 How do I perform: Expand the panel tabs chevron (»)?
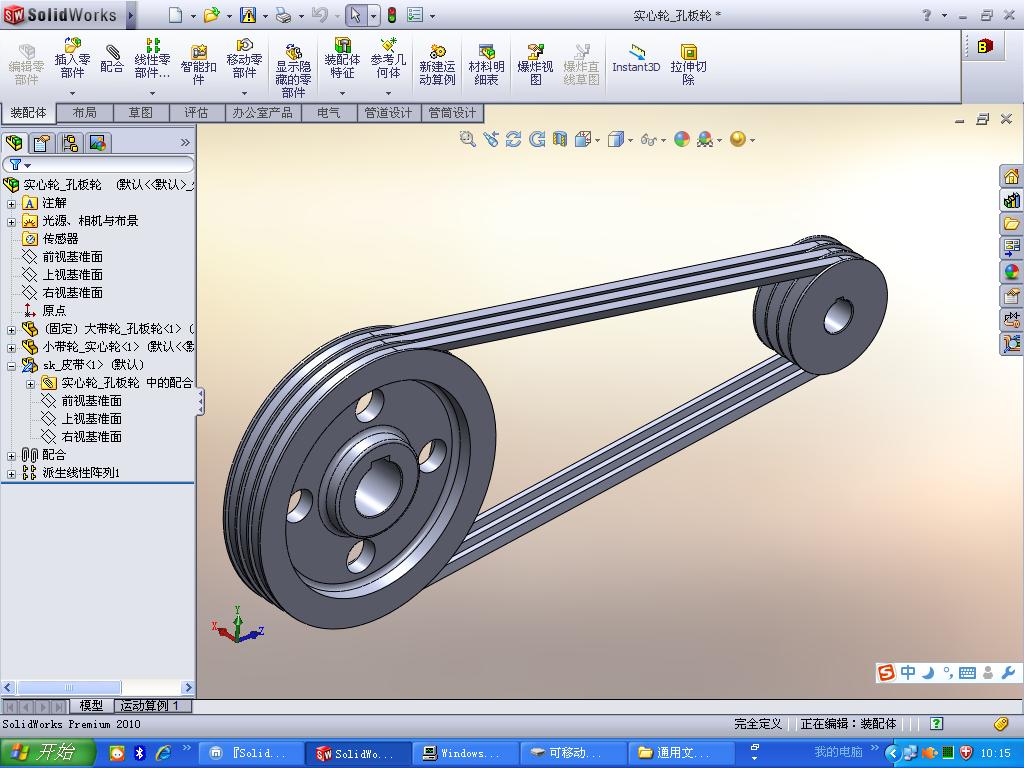(185, 142)
